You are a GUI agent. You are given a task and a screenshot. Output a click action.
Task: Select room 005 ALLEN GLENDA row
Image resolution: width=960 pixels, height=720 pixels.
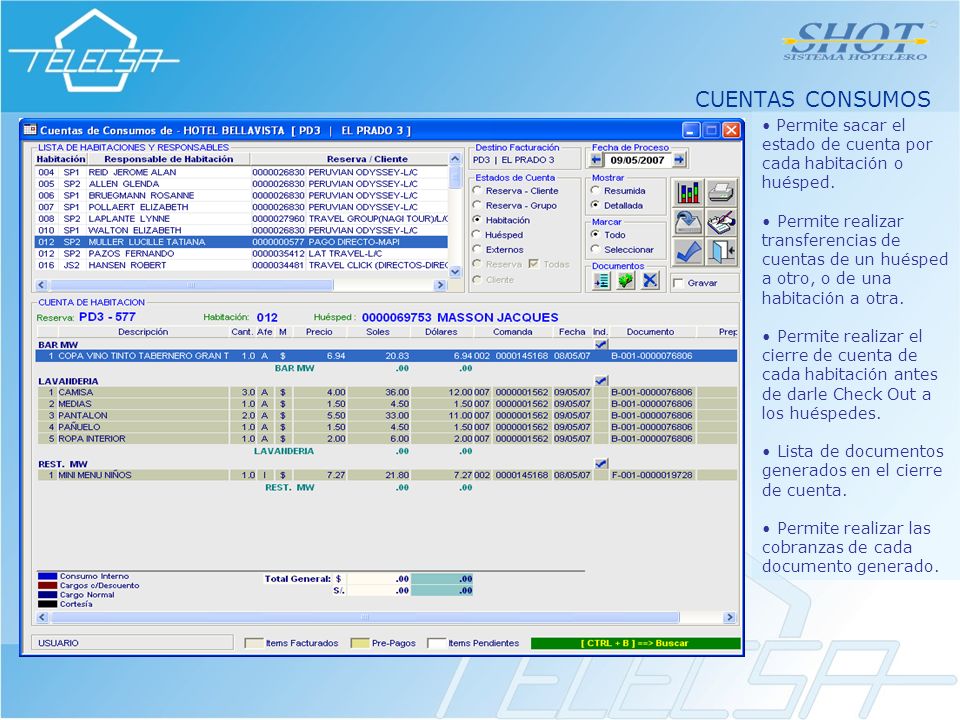[242, 184]
